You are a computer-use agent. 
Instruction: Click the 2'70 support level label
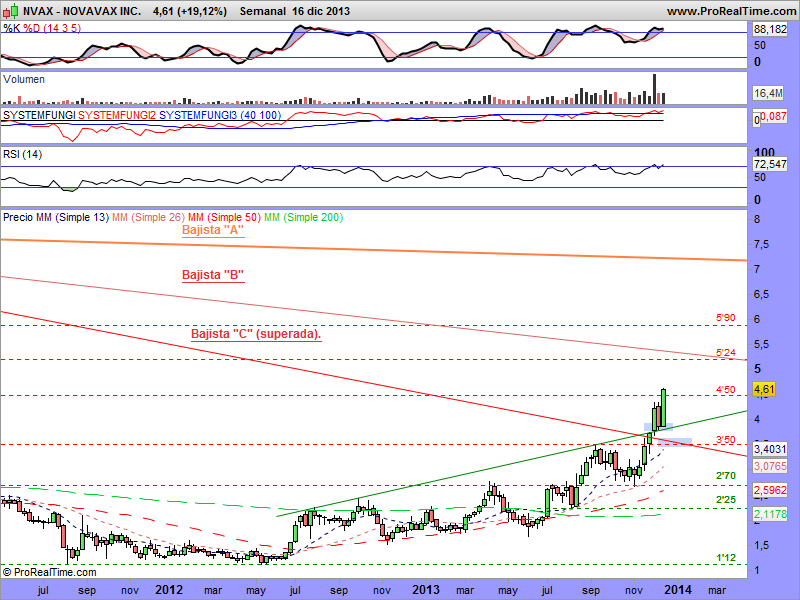[x=726, y=476]
